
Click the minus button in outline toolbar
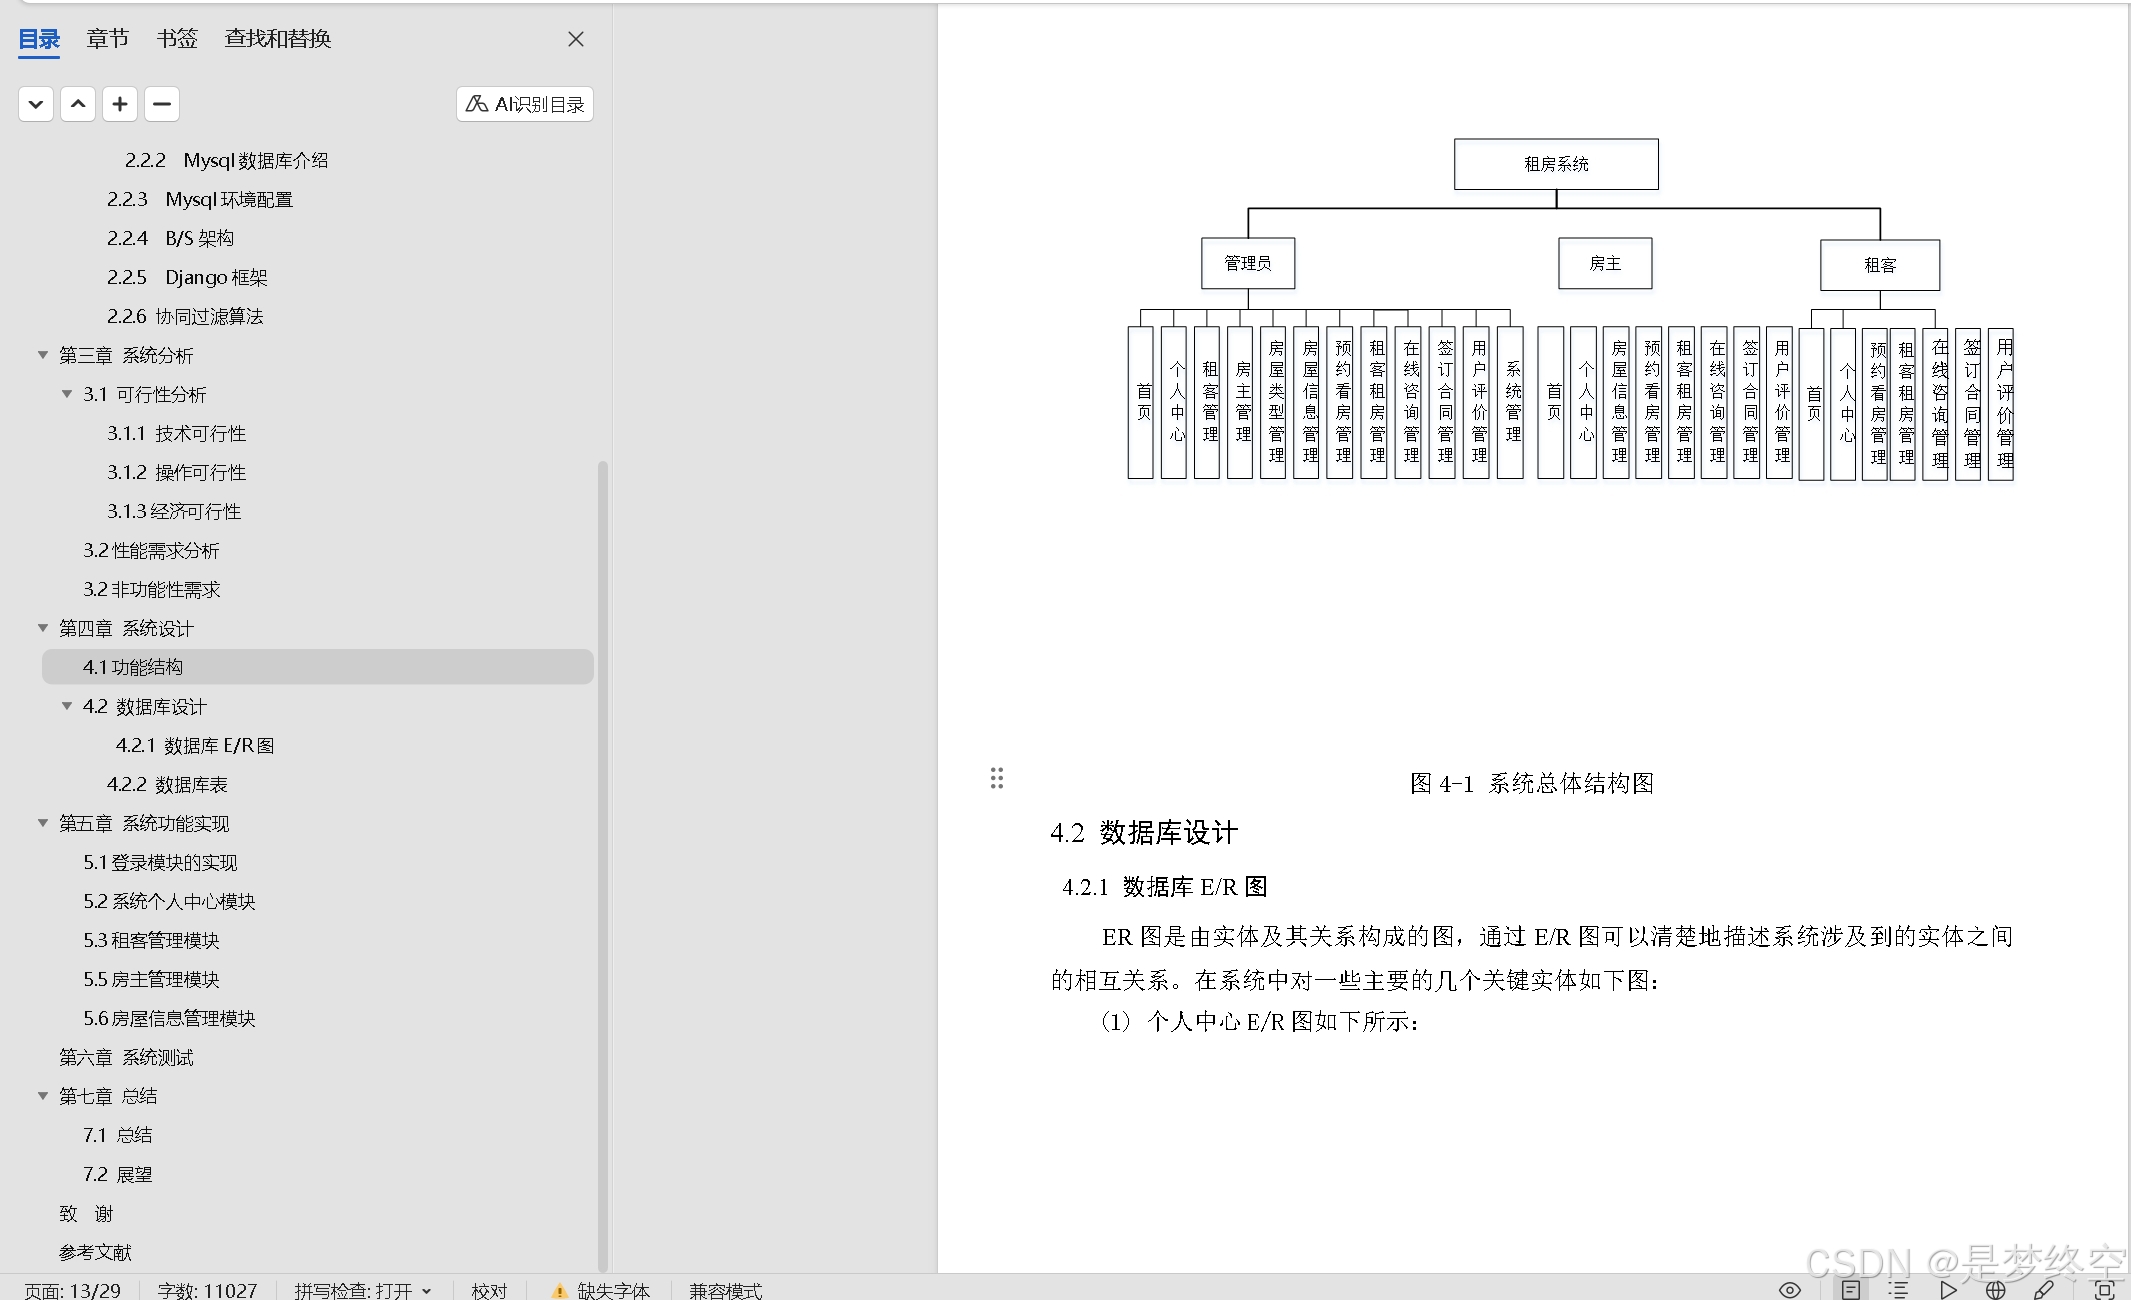(162, 104)
